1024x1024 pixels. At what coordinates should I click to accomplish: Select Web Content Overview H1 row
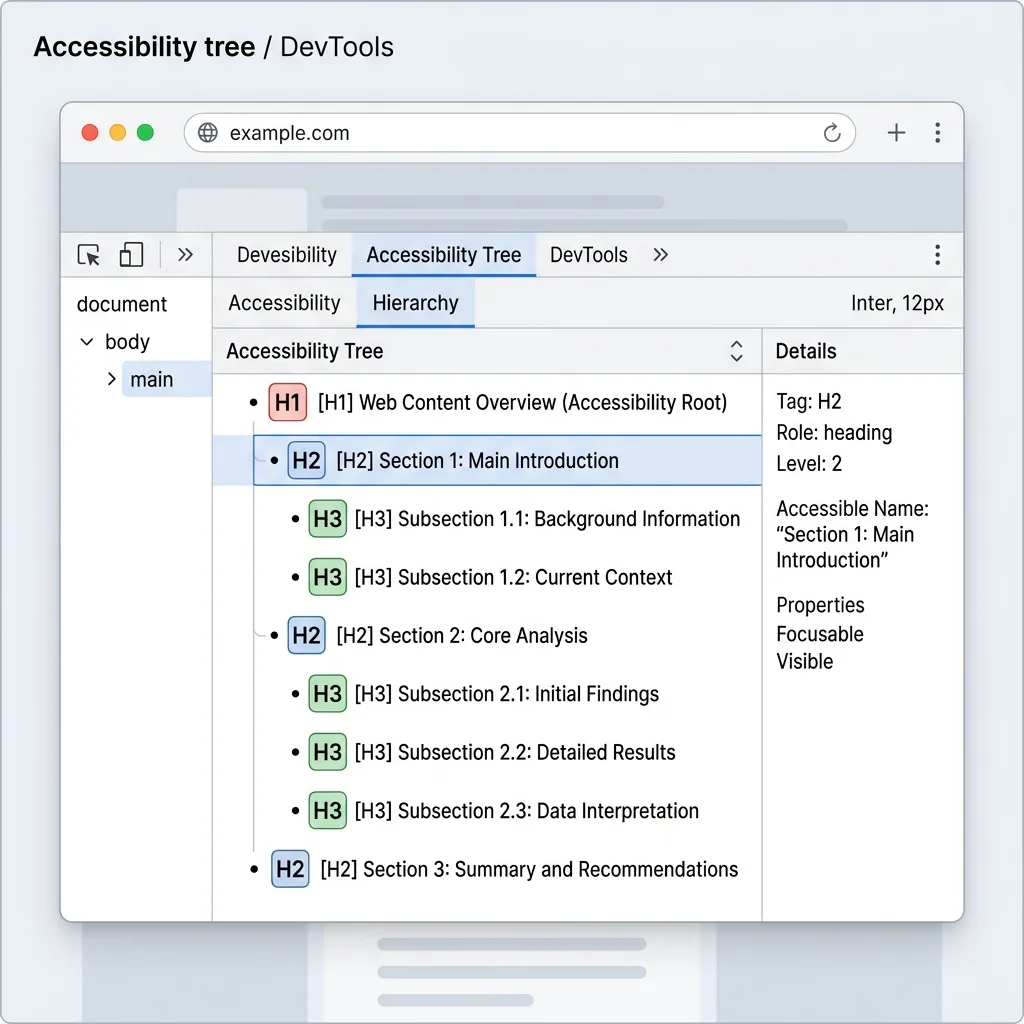pyautogui.click(x=487, y=402)
